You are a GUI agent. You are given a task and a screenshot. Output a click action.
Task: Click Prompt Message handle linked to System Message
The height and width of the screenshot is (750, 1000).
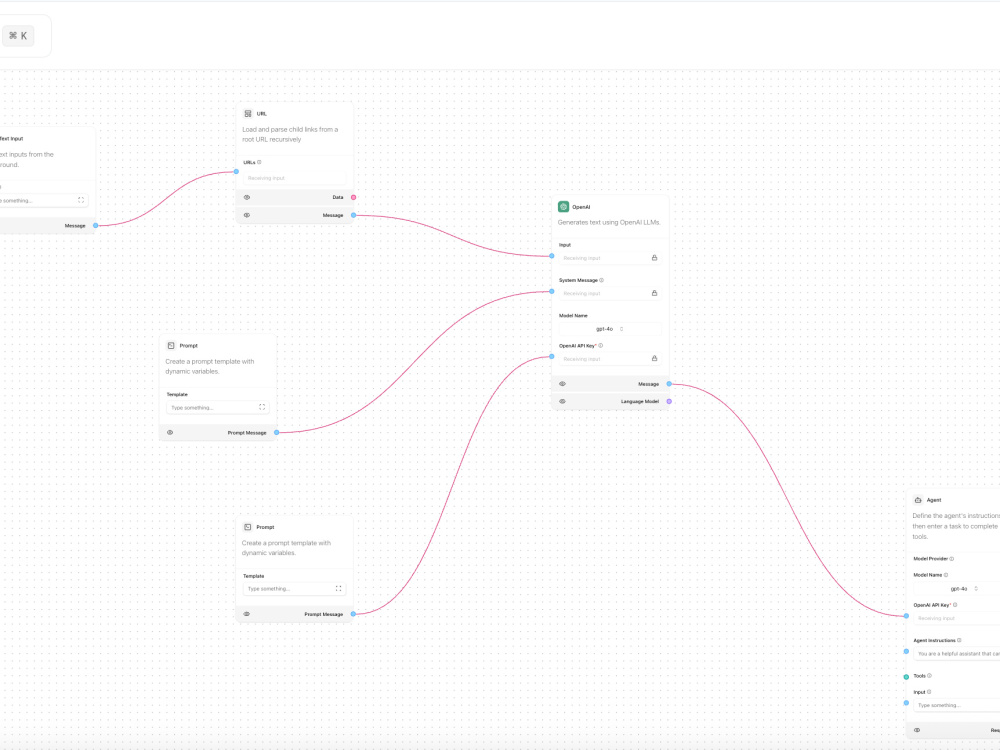coord(276,432)
